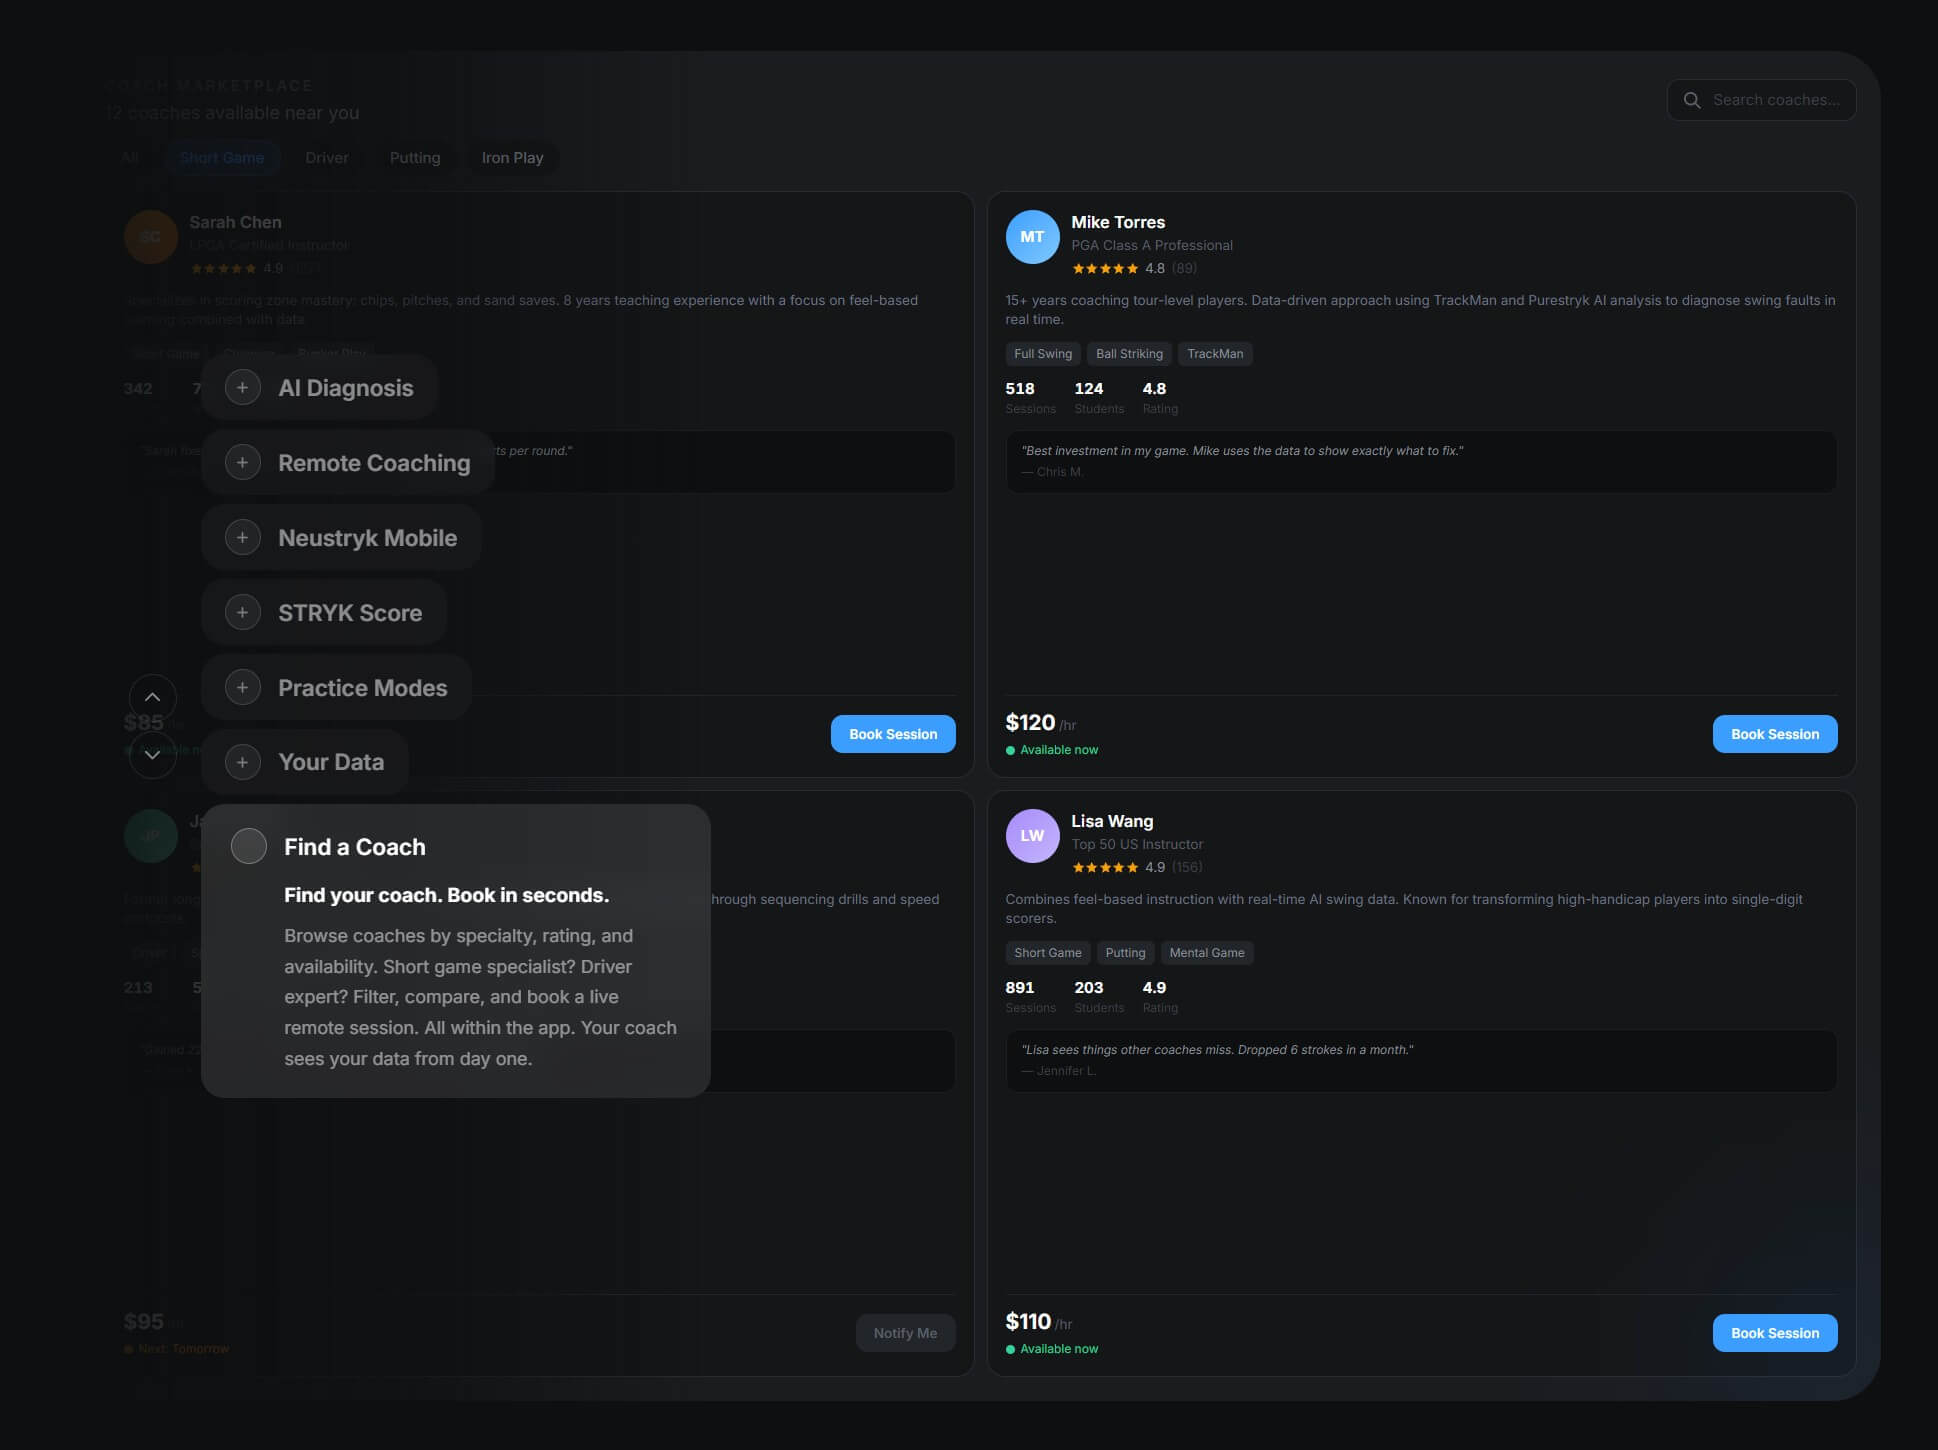1938x1450 pixels.
Task: Book Session with Lisa Wang
Action: point(1774,1333)
